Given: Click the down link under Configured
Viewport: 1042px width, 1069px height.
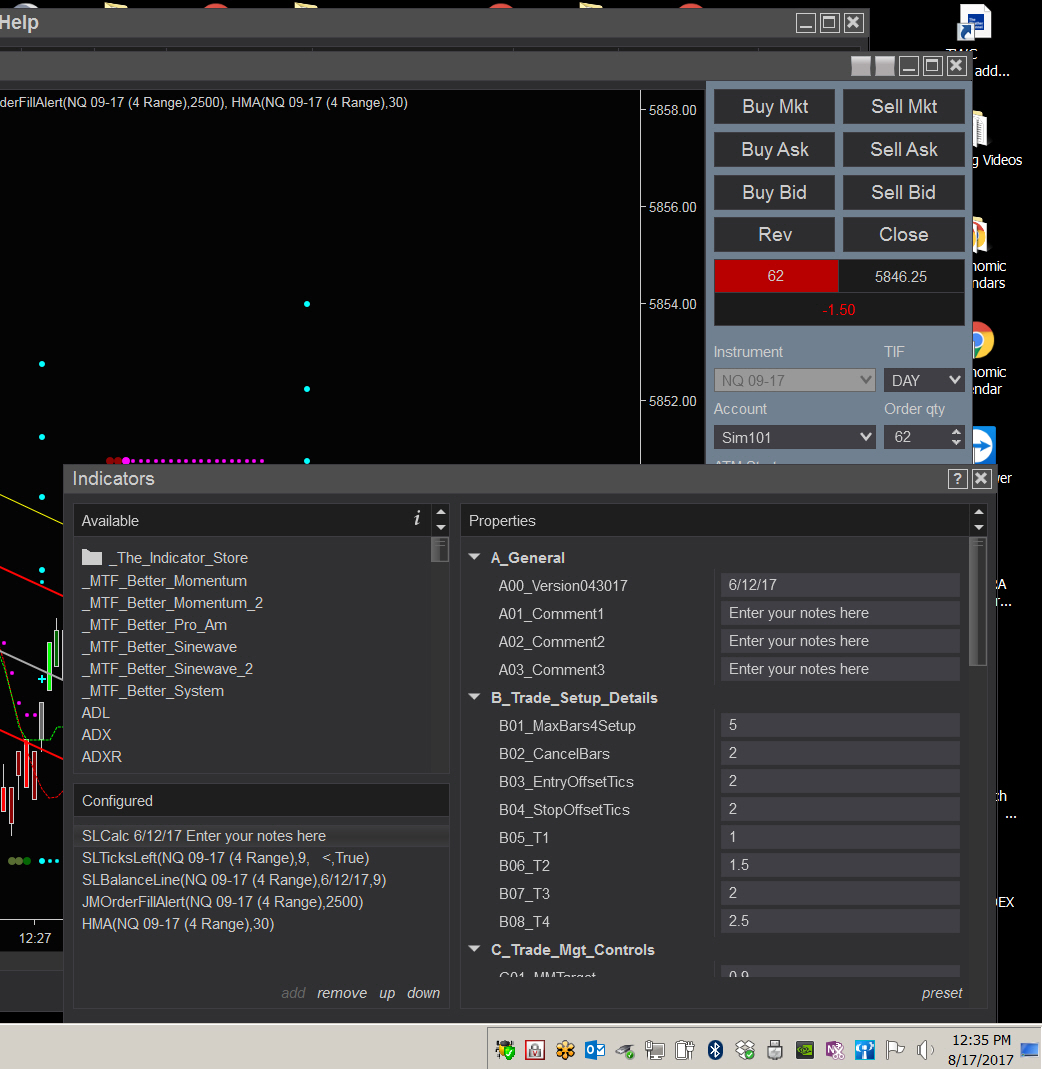Looking at the screenshot, I should 423,993.
